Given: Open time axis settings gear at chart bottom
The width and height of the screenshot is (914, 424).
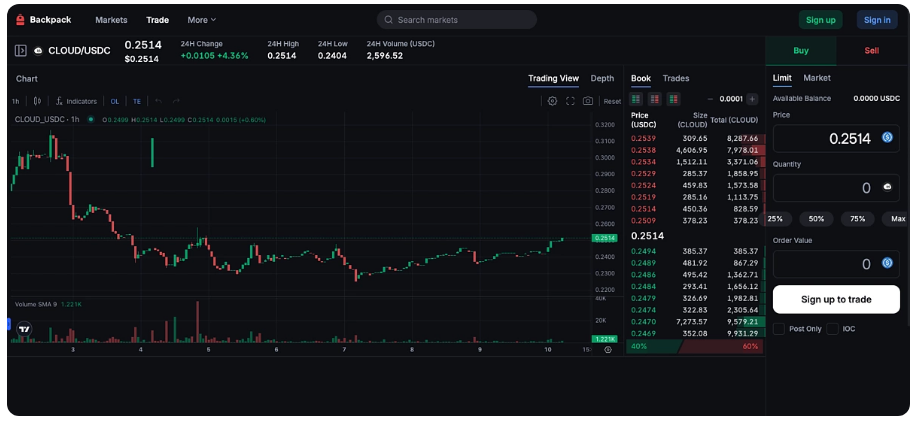Looking at the screenshot, I should coord(608,349).
